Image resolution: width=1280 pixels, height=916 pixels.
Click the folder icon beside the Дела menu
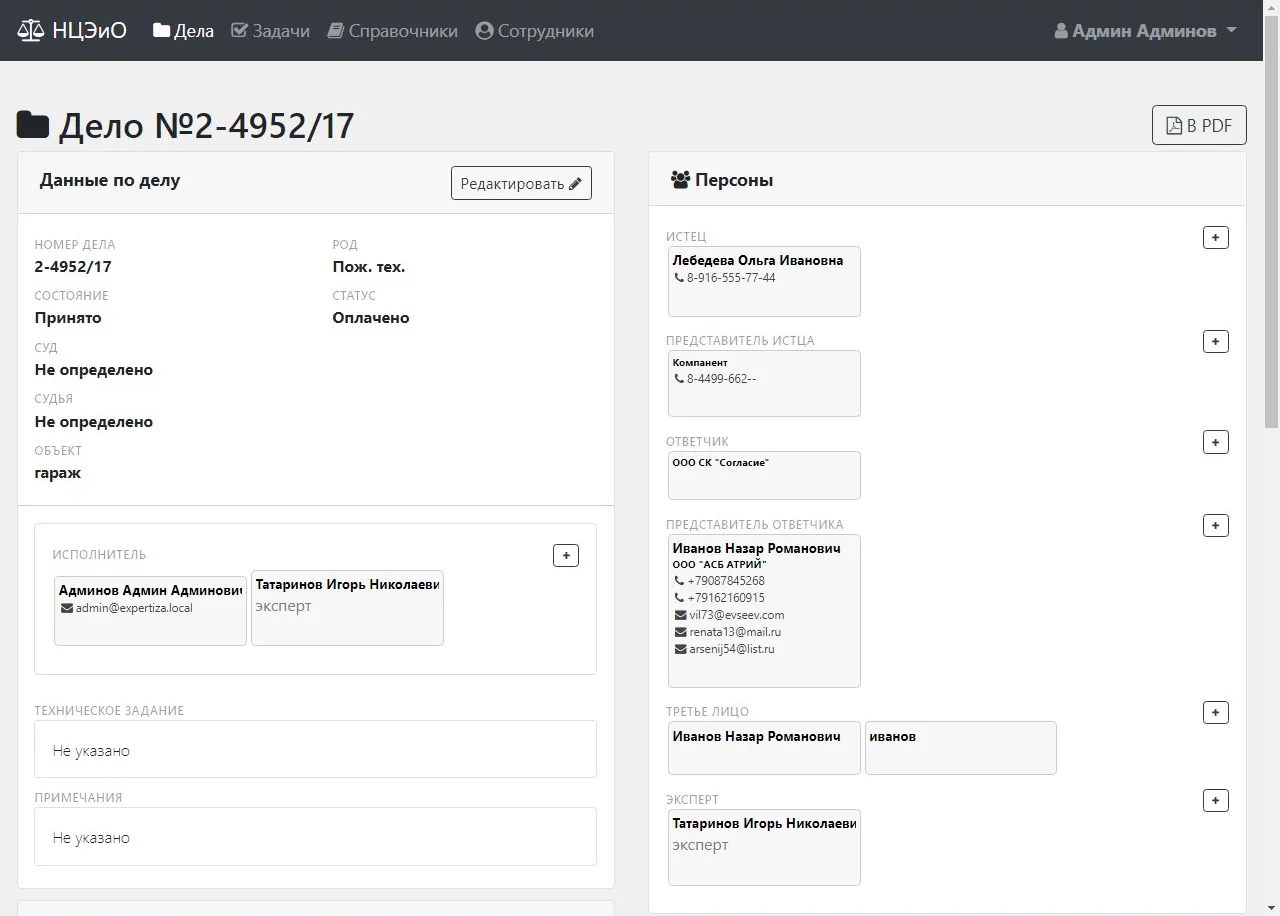(x=160, y=30)
